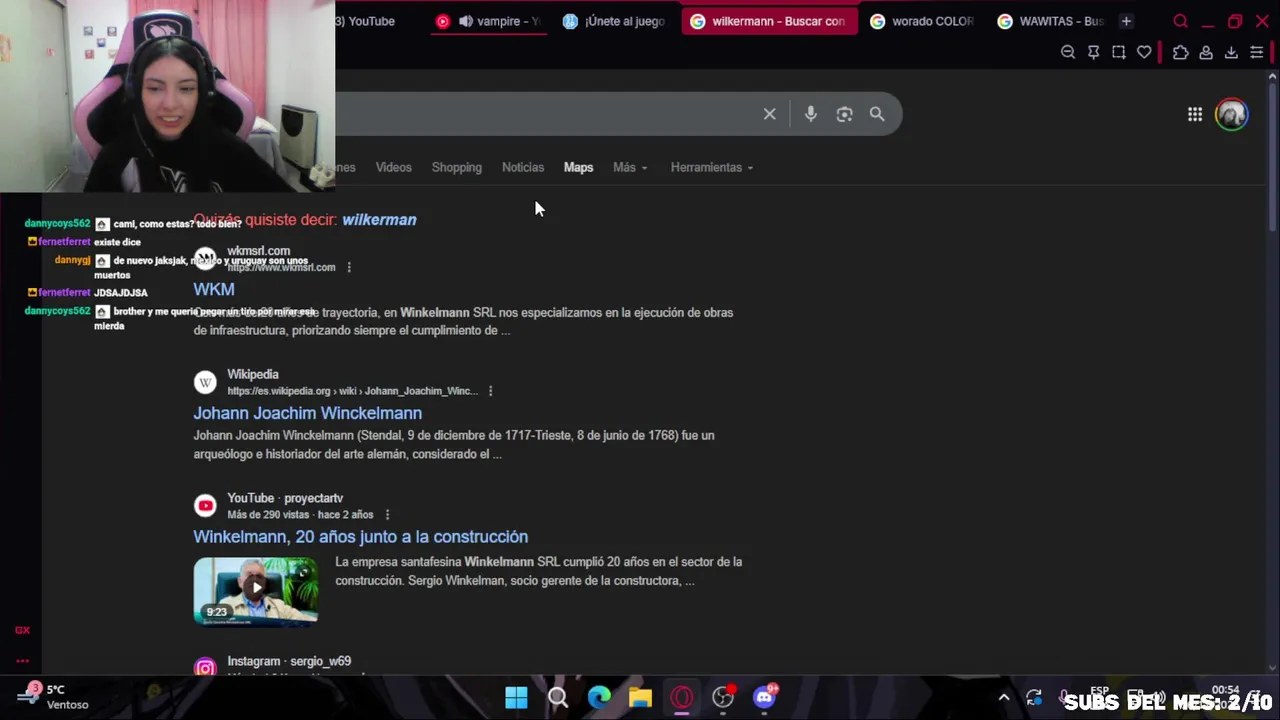
Task: Open File Explorer from taskbar
Action: point(641,697)
